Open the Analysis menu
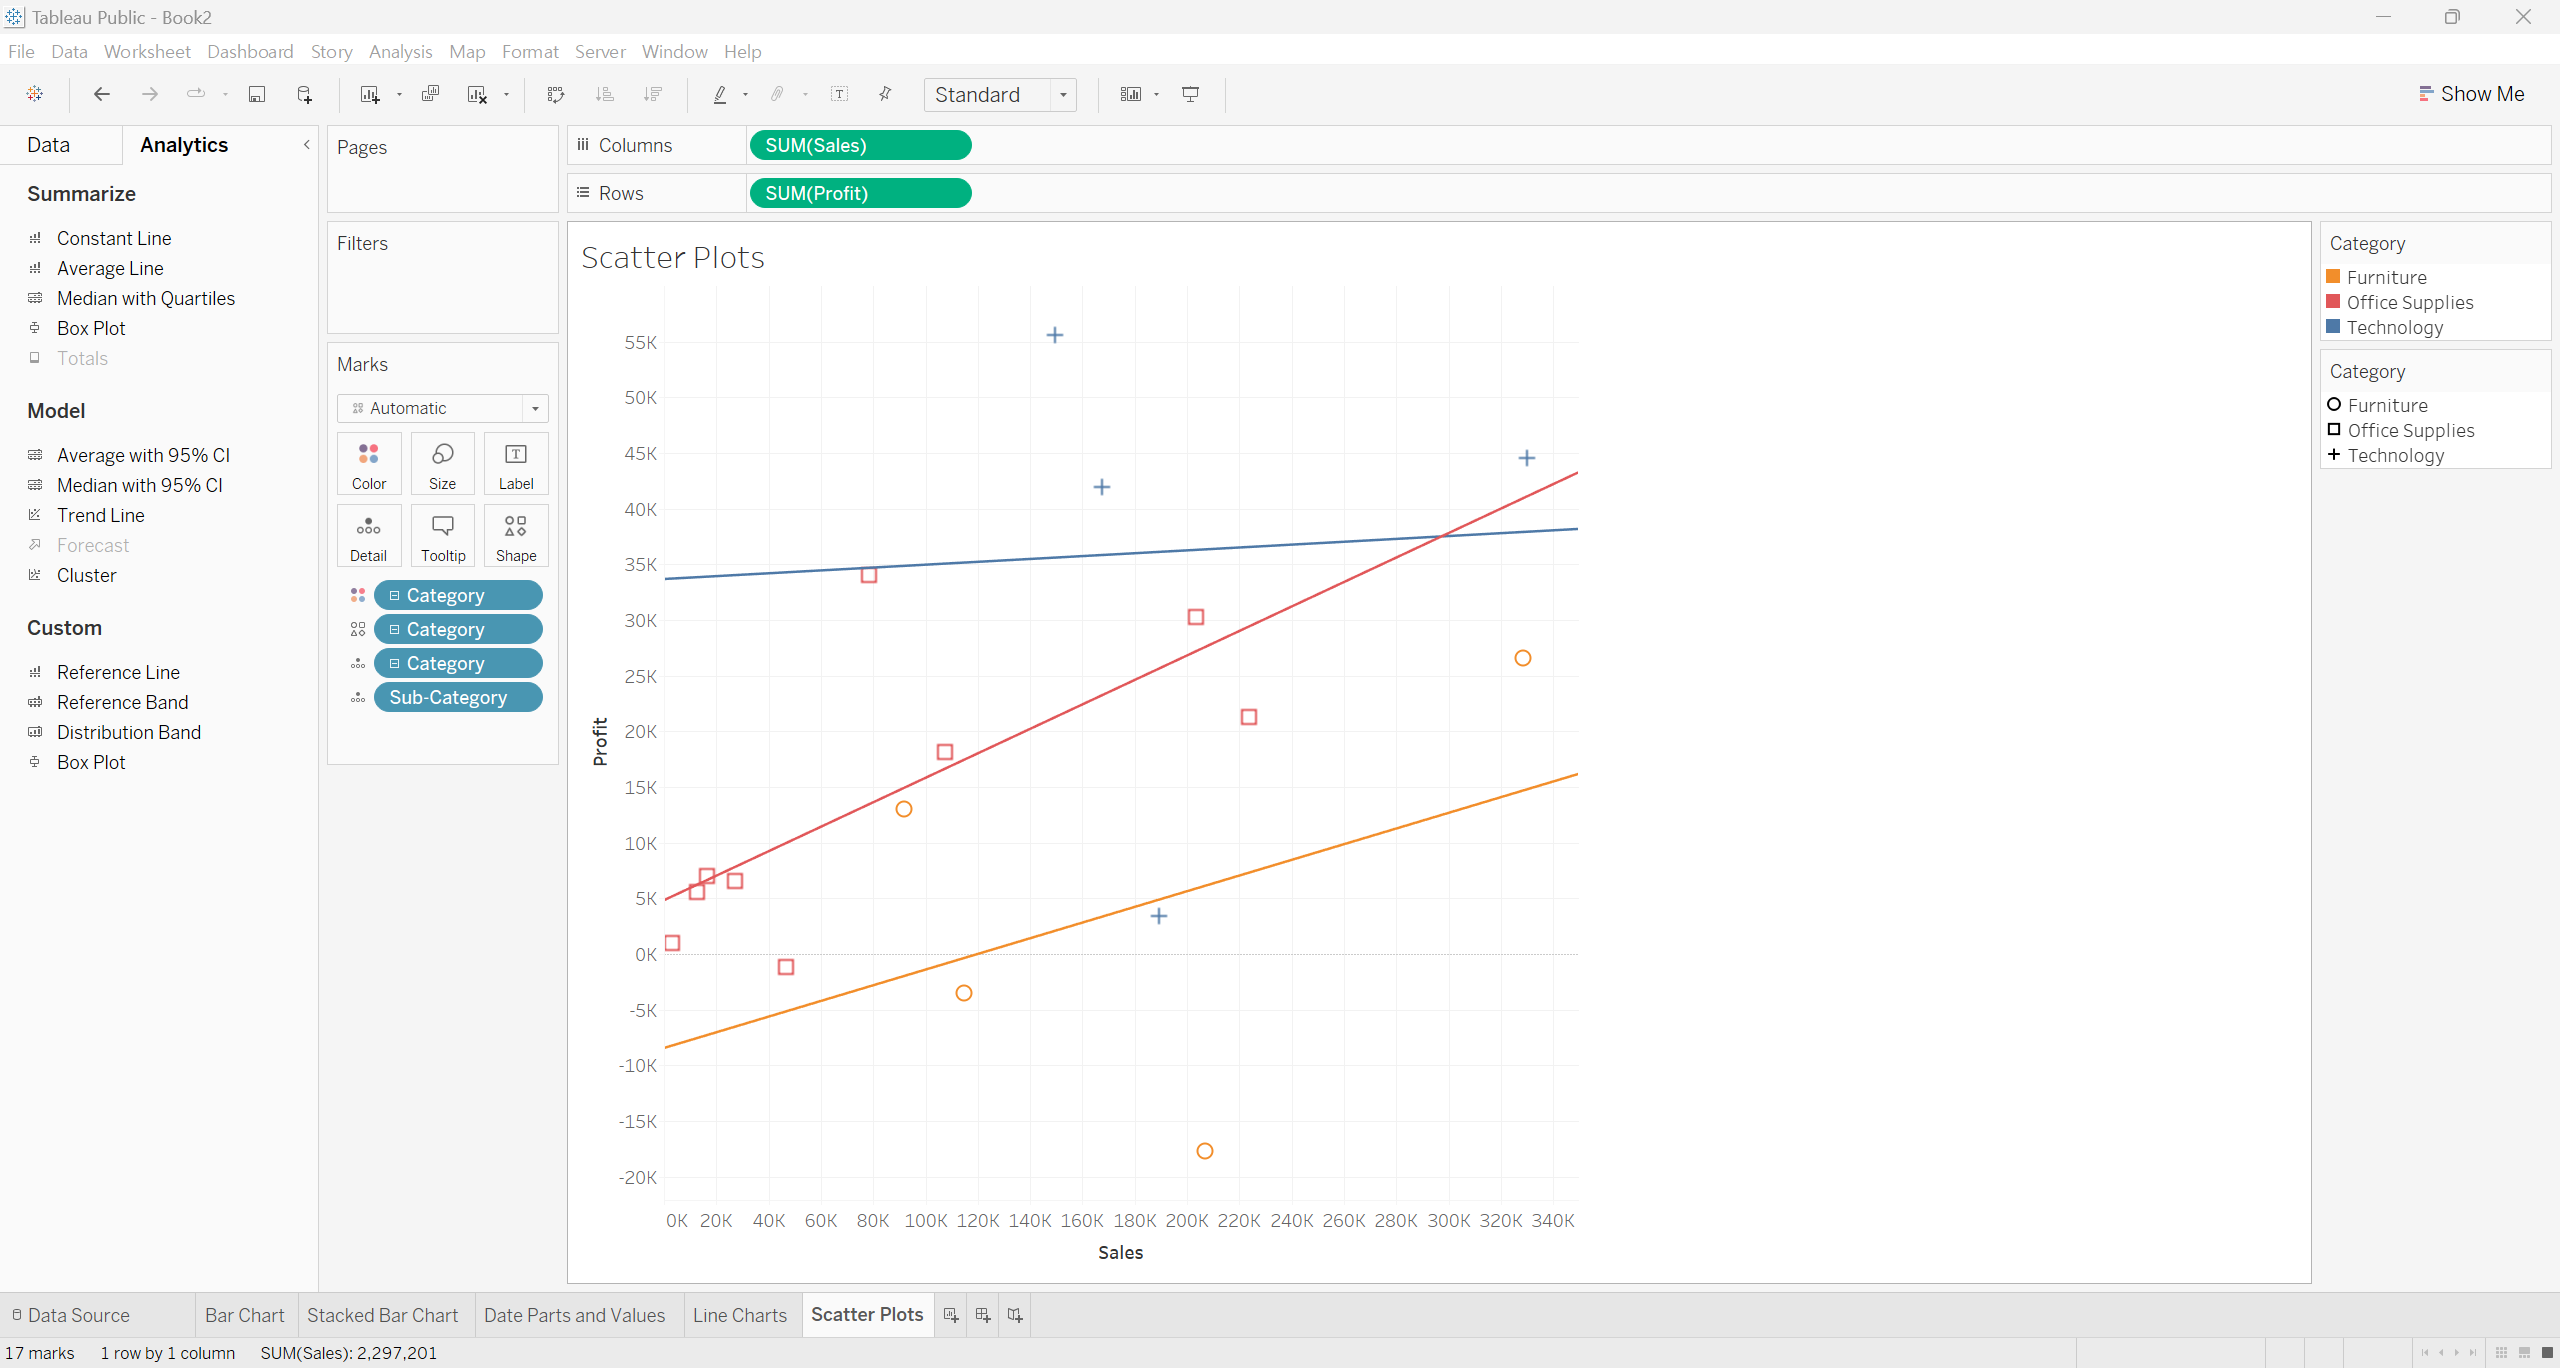 pos(400,51)
